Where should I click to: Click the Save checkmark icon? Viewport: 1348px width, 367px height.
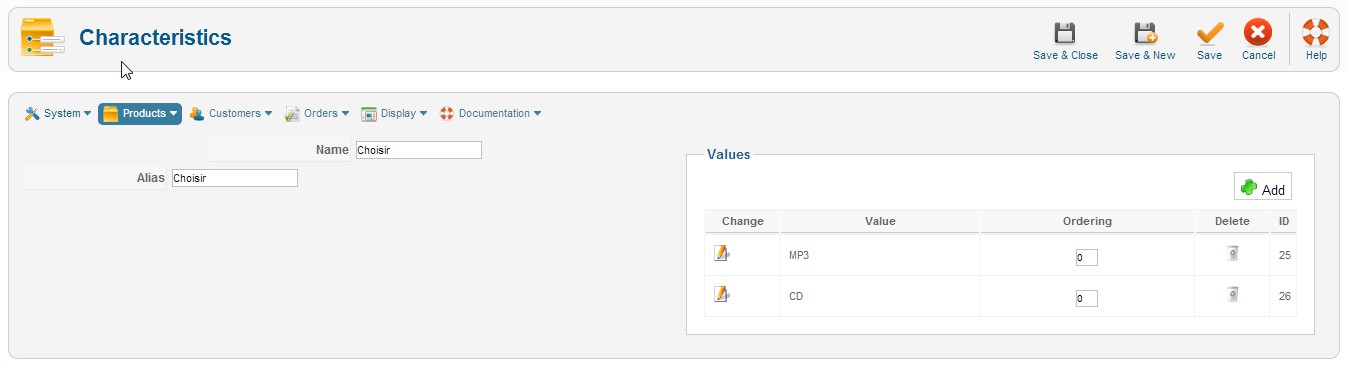click(x=1210, y=33)
